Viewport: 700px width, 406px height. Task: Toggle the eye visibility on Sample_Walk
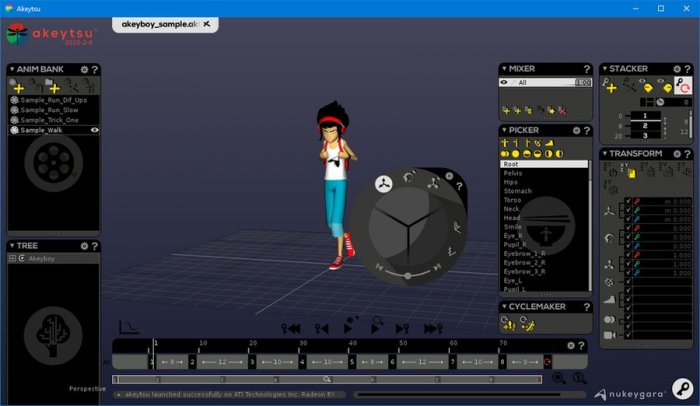pos(95,129)
